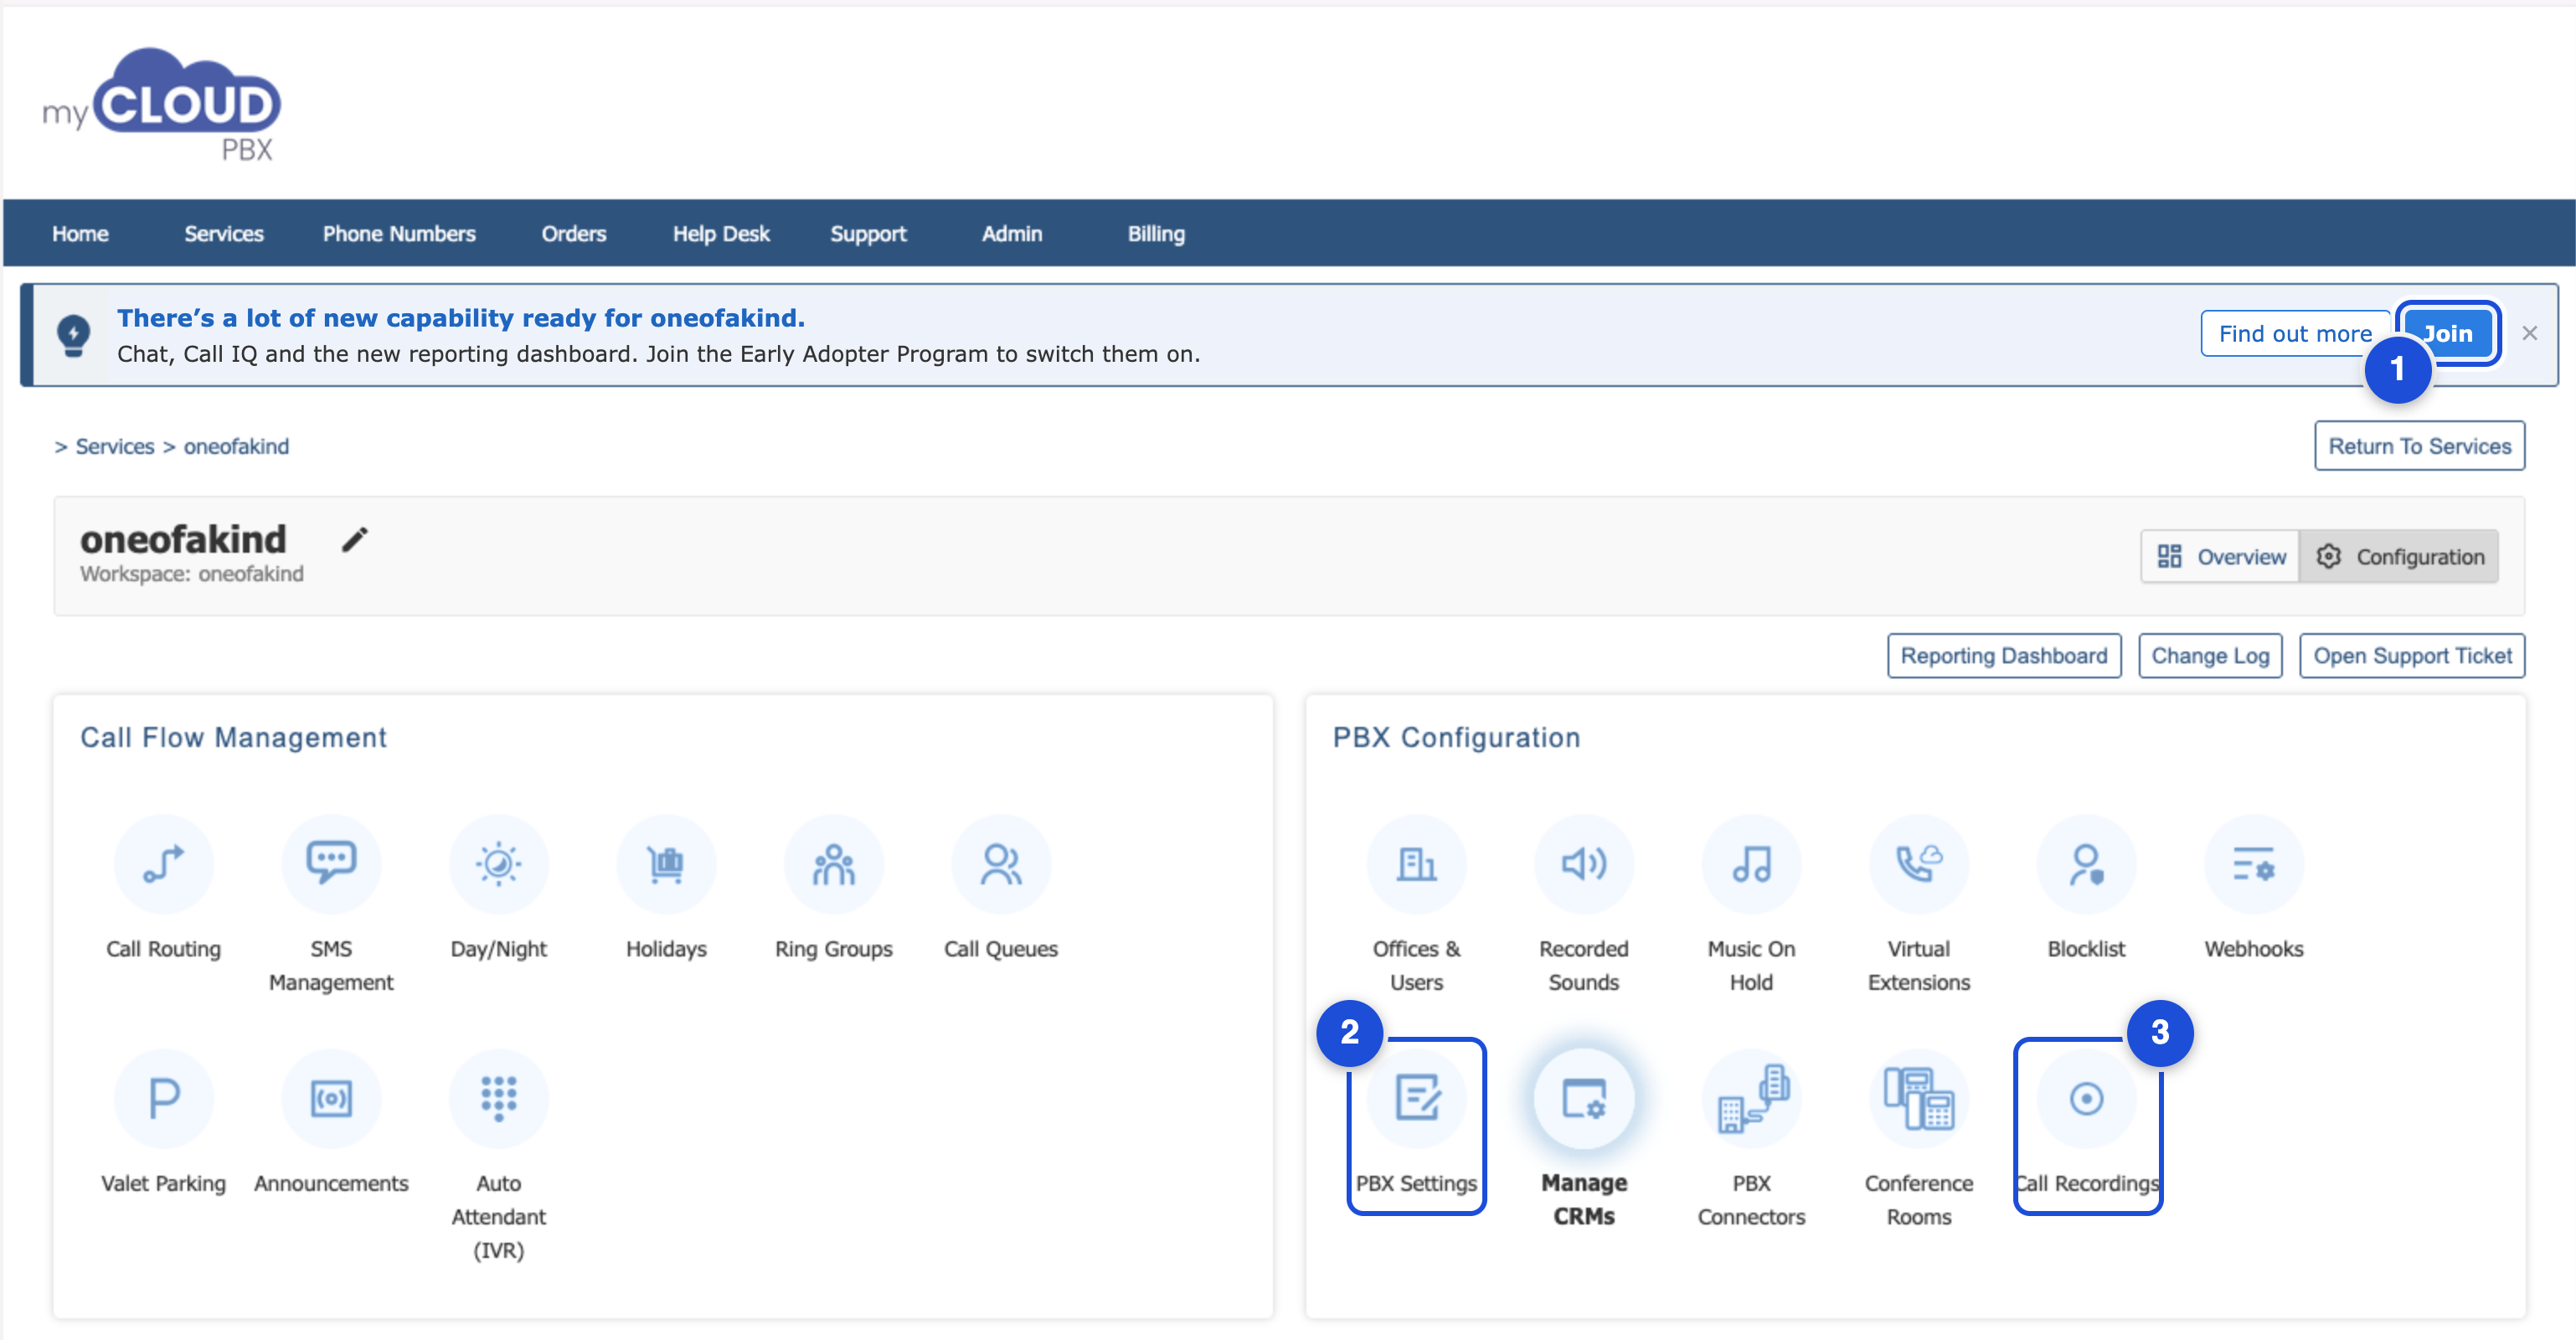Open the Valet Parking icon
Viewport: 2576px width, 1340px height.
(164, 1098)
